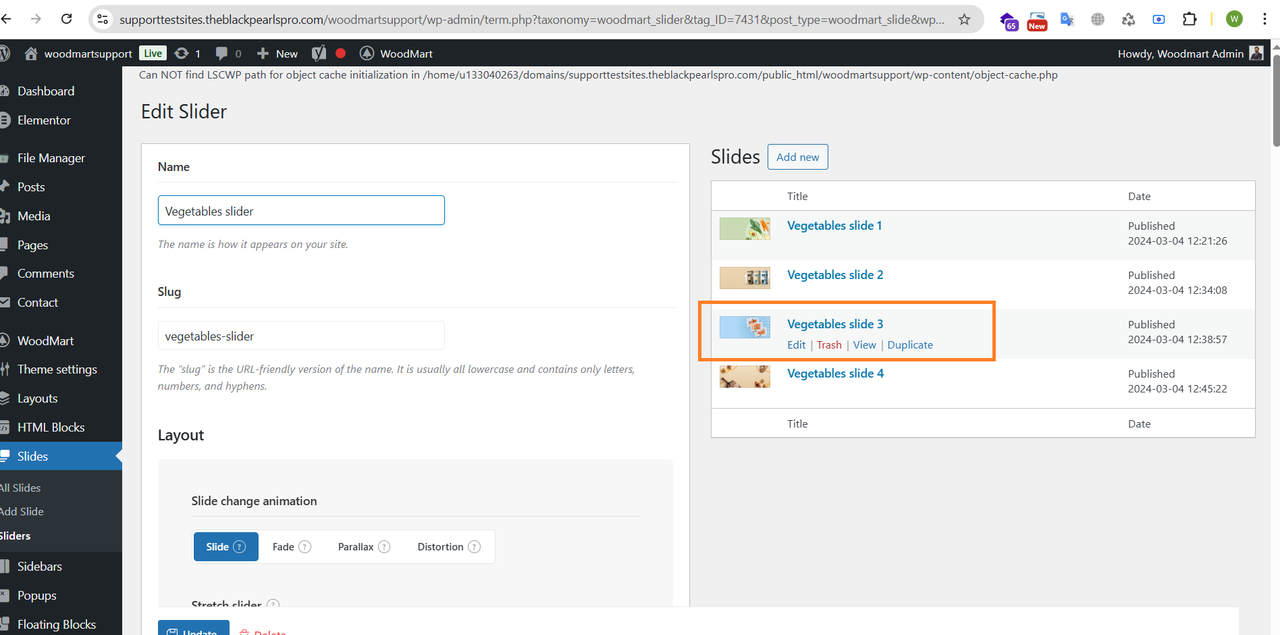Open site information icon in address bar
Image resolution: width=1280 pixels, height=635 pixels.
click(x=103, y=19)
